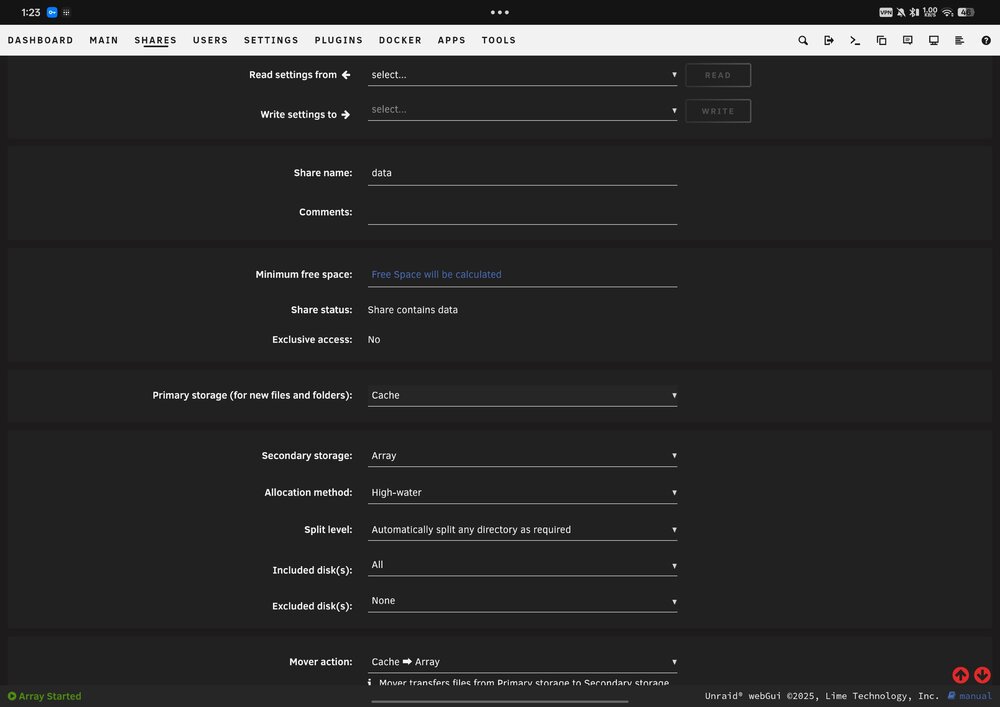Click the feedback speech bubble icon
The height and width of the screenshot is (707, 1000).
pos(908,40)
